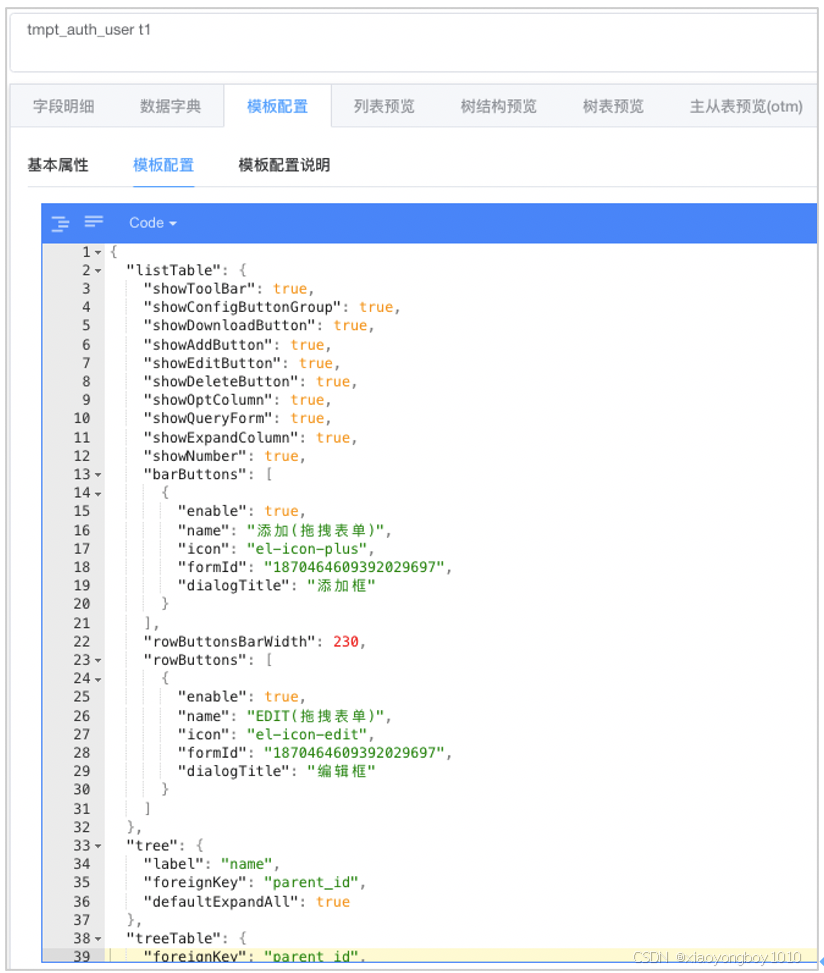This screenshot has width=824, height=973.
Task: Switch to the 字段明细 tab
Action: click(64, 106)
